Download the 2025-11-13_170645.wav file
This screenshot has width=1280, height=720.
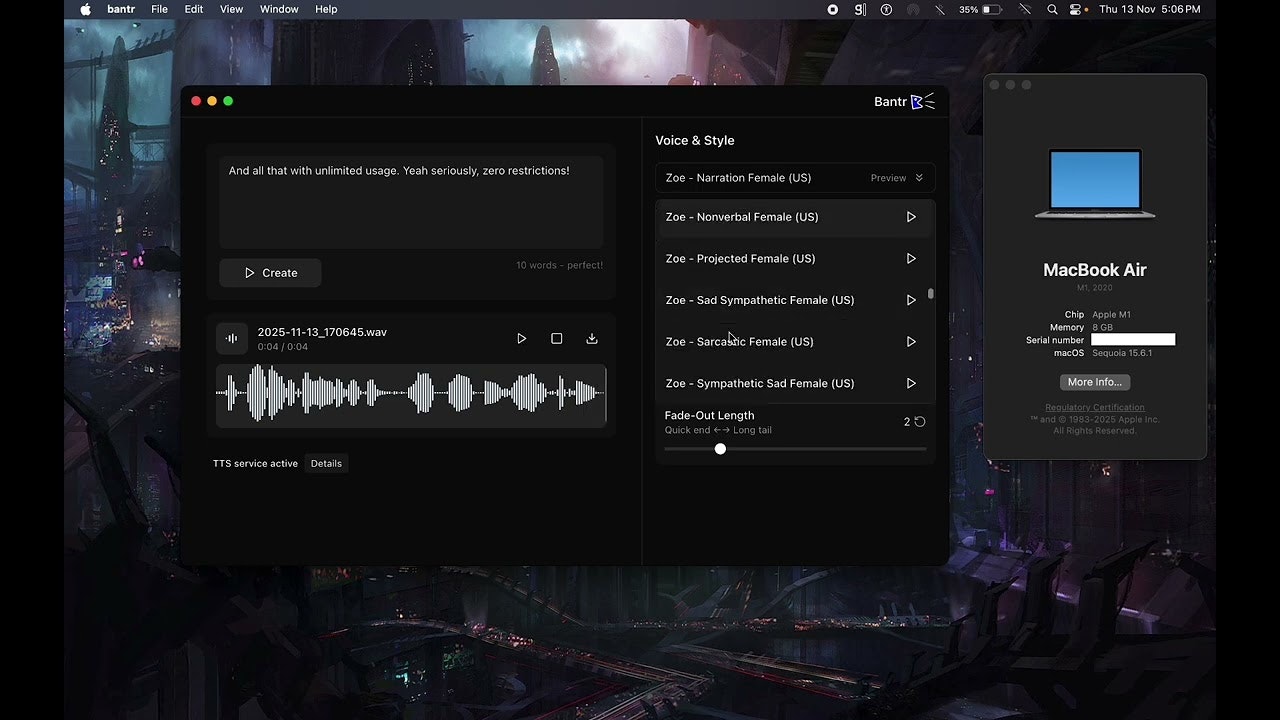click(592, 339)
